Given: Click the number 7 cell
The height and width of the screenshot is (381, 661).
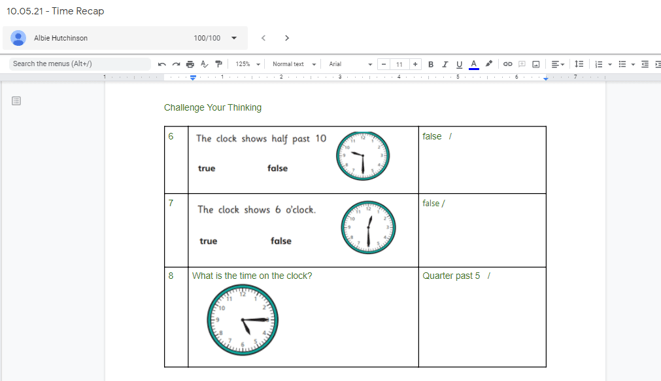Looking at the screenshot, I should (x=176, y=230).
